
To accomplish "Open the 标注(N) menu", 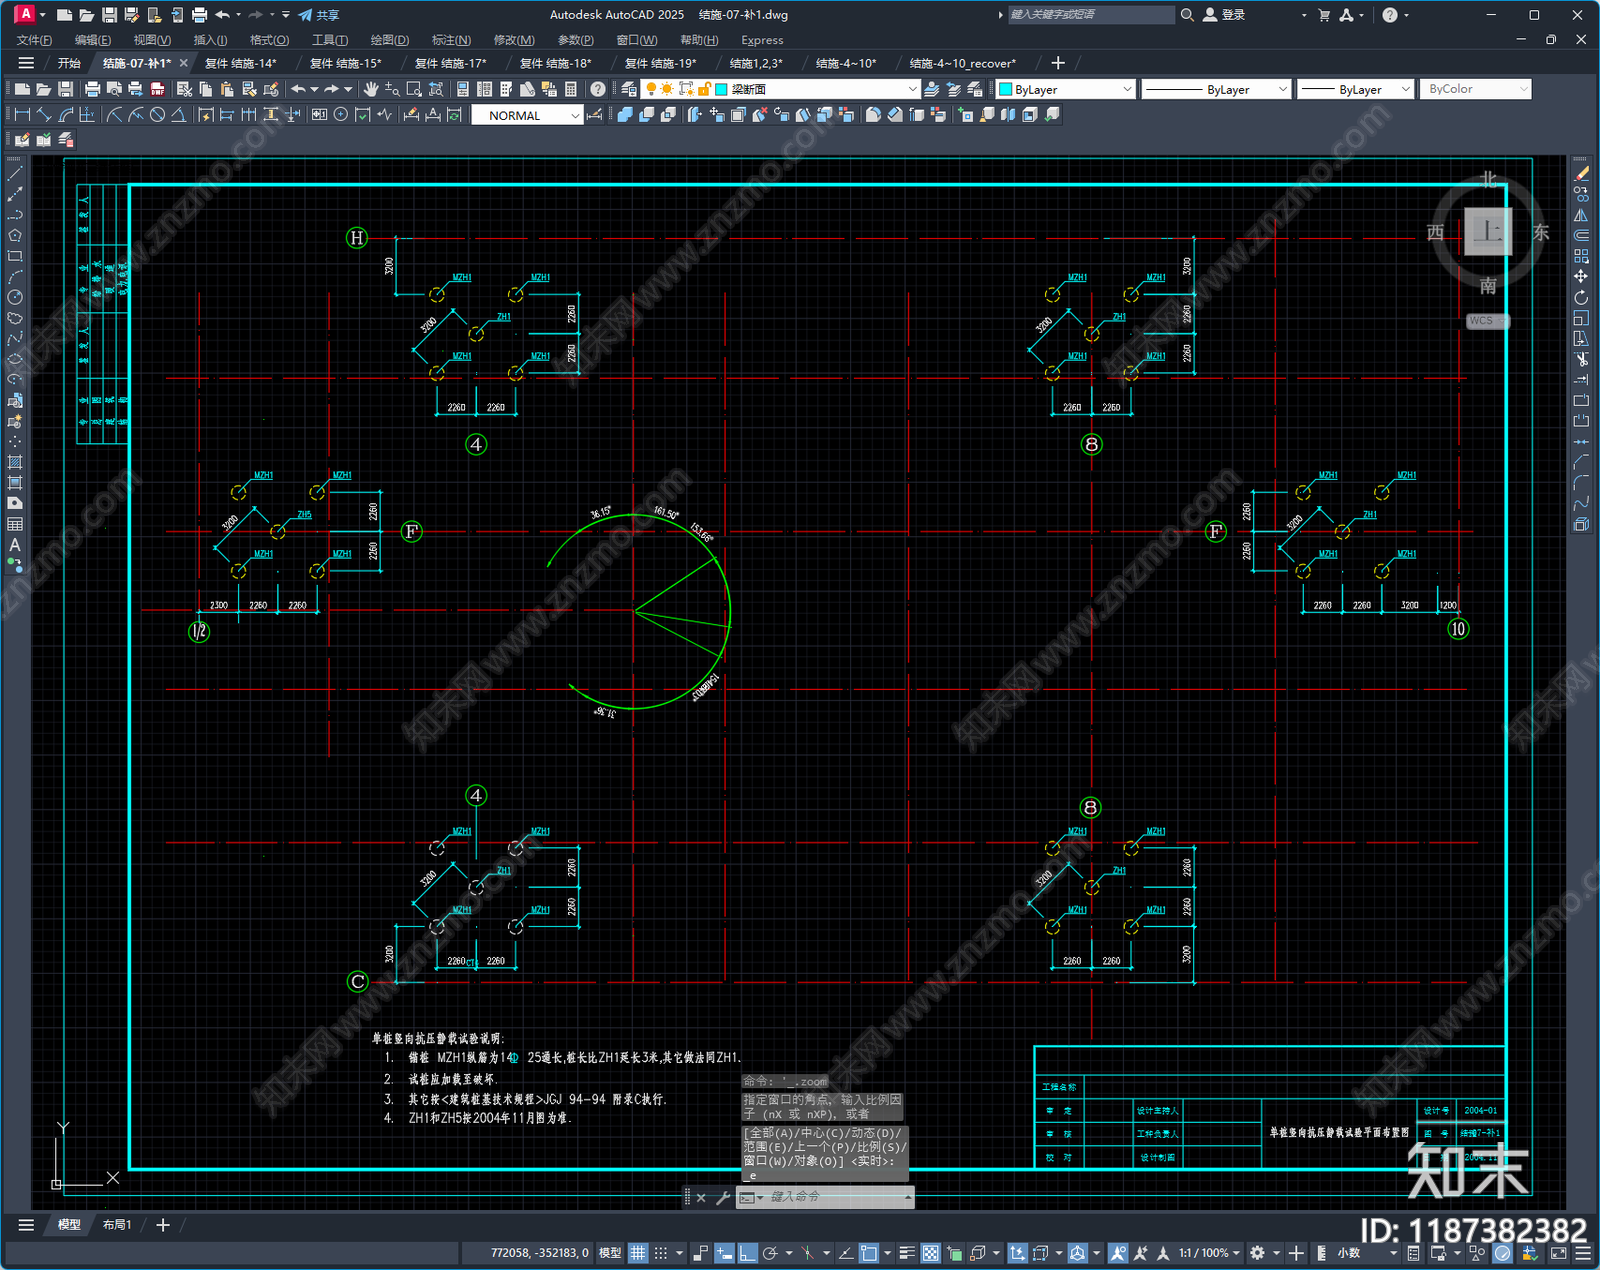I will tap(451, 40).
